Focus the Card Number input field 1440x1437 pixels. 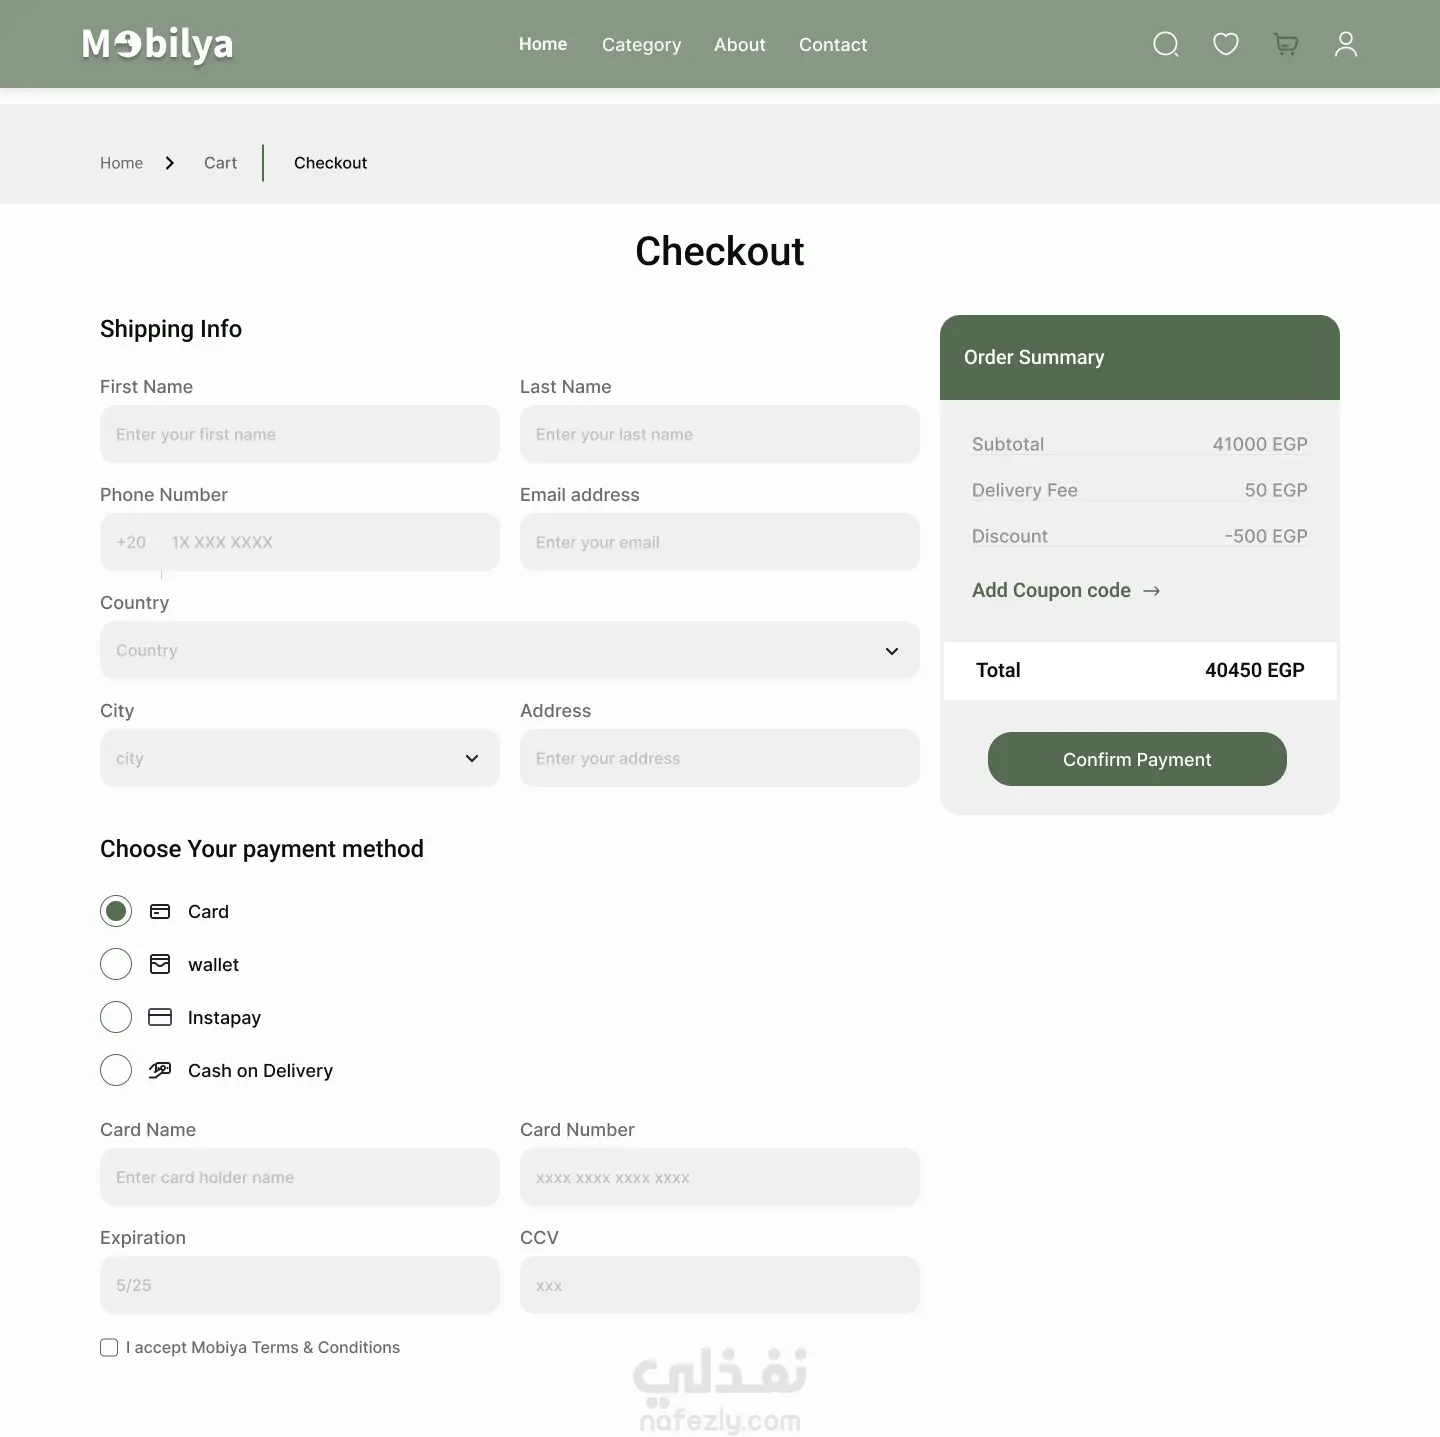coord(720,1177)
